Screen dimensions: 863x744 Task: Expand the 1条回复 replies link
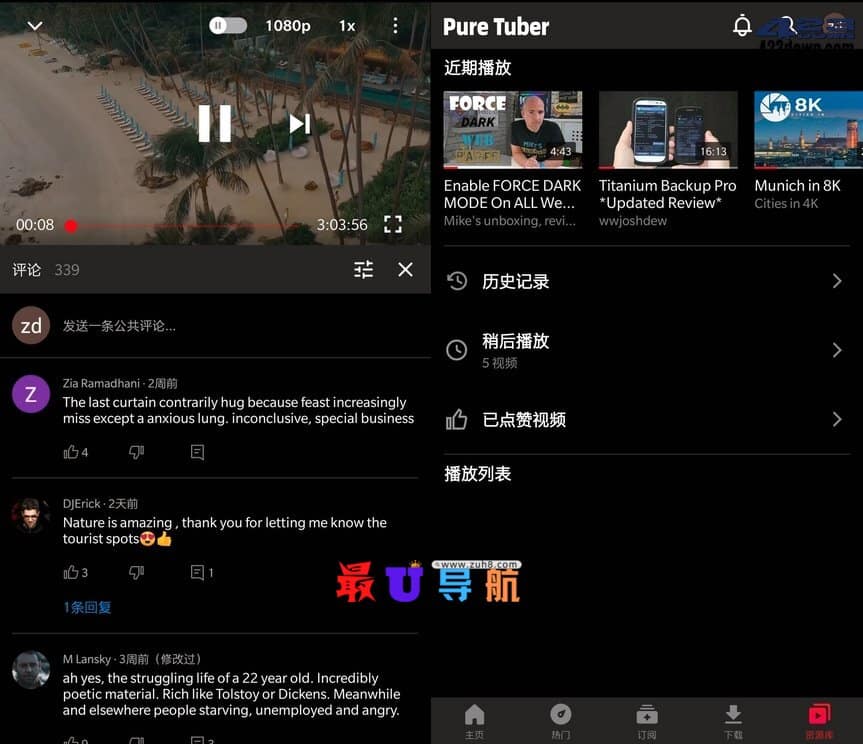click(87, 608)
